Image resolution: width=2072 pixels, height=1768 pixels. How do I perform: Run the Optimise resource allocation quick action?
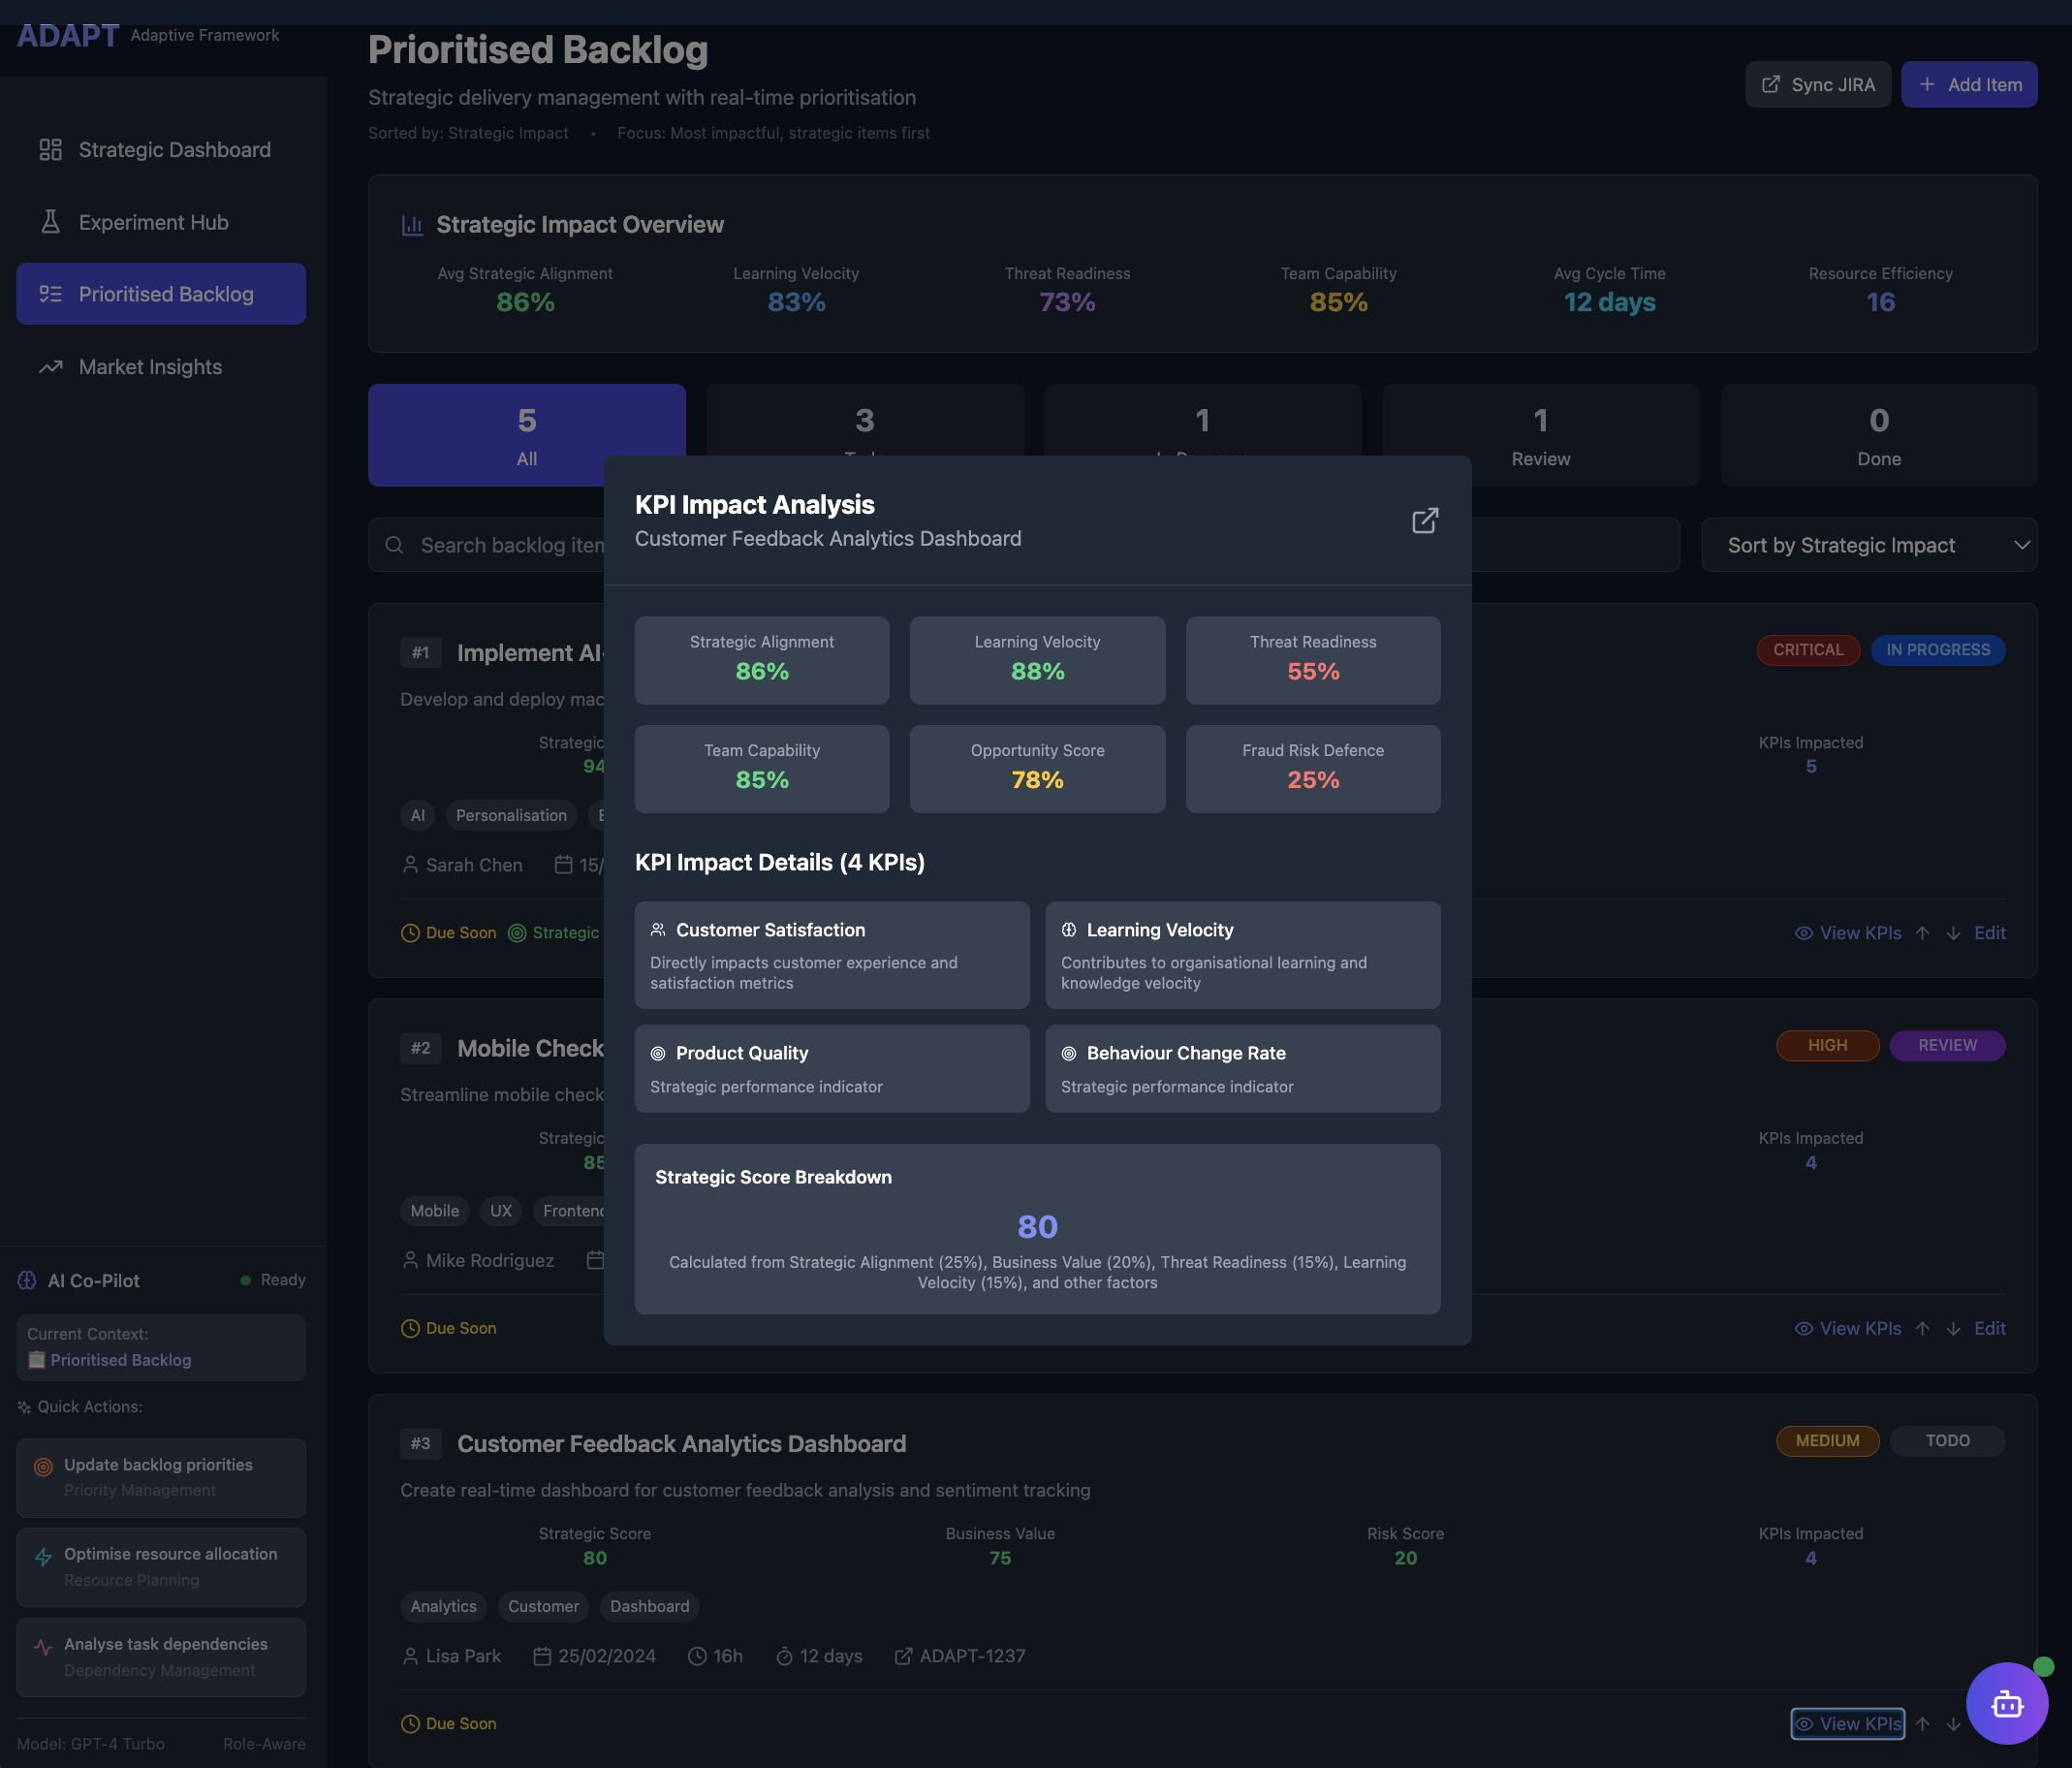click(161, 1566)
